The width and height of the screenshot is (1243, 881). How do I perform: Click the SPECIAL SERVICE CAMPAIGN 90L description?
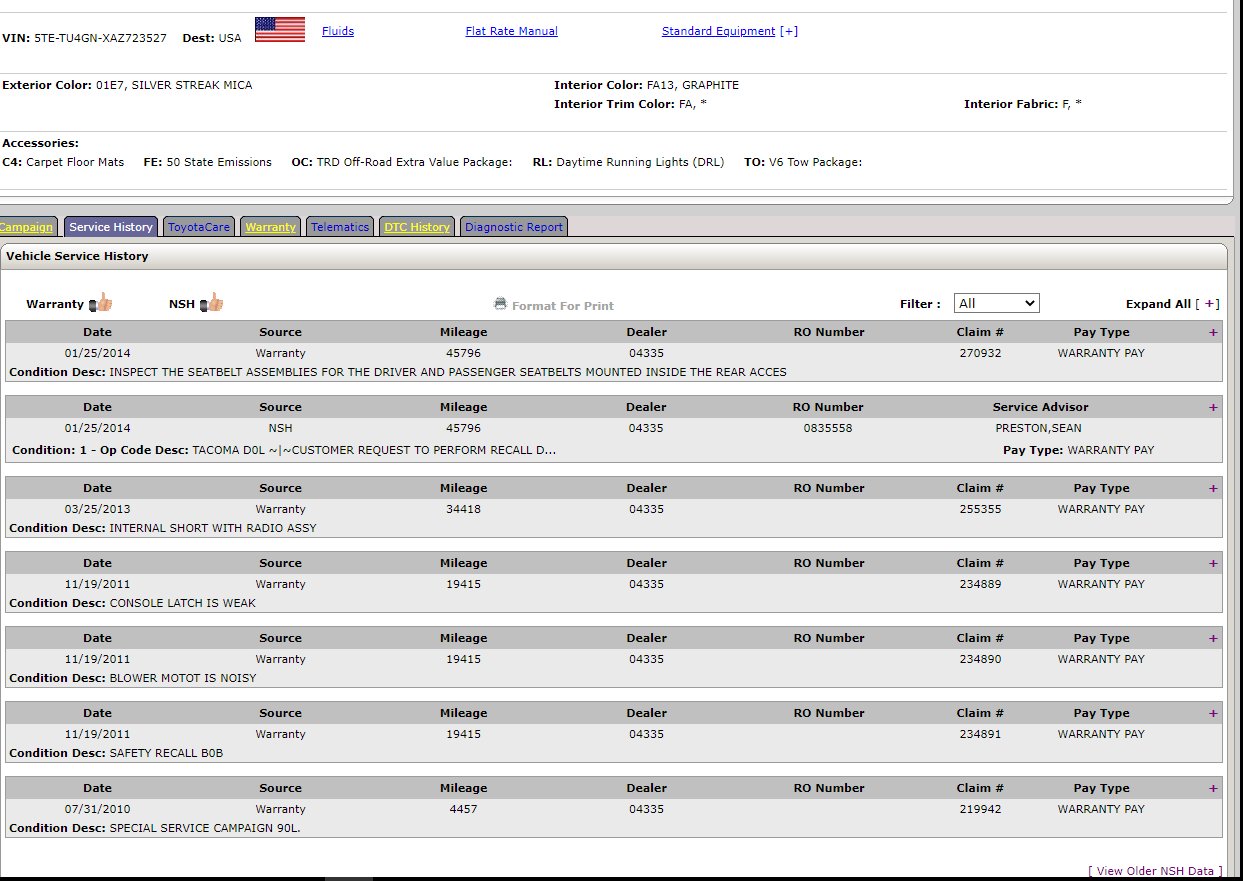205,828
